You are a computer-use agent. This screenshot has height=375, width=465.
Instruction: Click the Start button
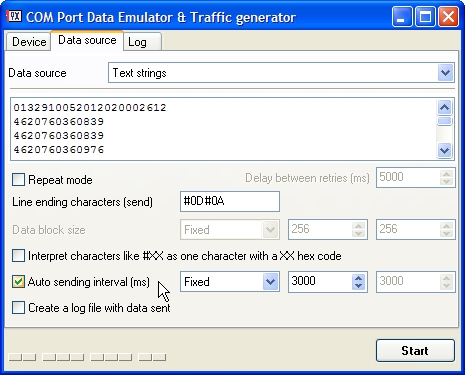pyautogui.click(x=415, y=350)
